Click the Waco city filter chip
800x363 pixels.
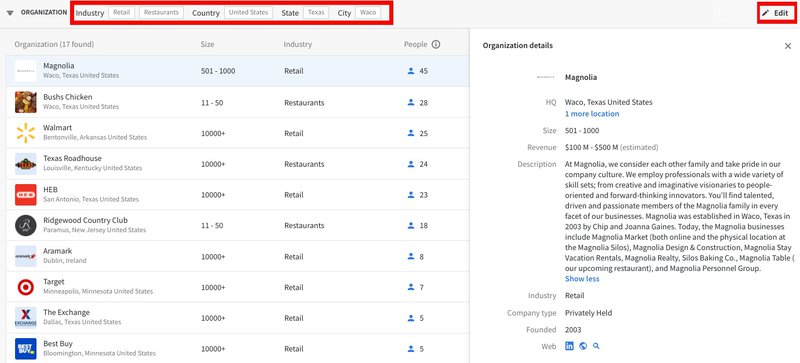tap(368, 13)
